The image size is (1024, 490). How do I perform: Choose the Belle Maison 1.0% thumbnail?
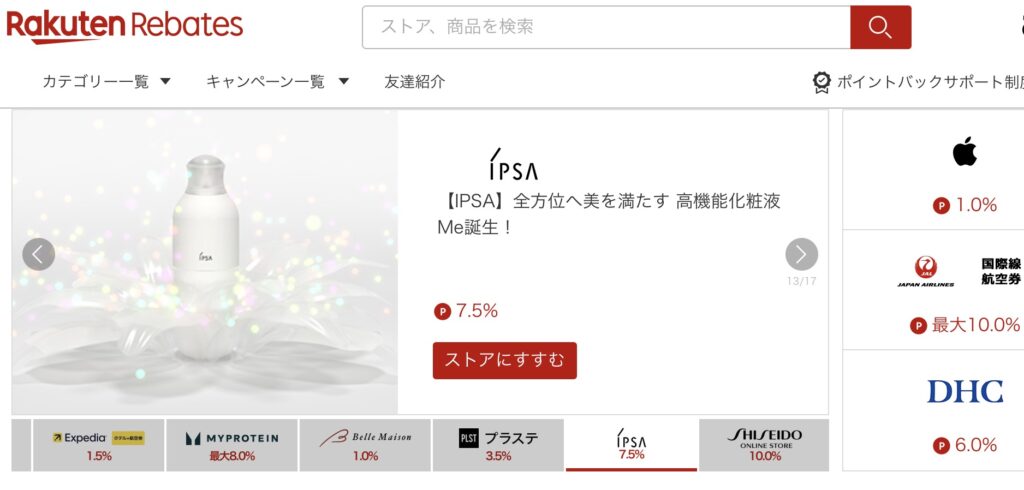coord(365,445)
